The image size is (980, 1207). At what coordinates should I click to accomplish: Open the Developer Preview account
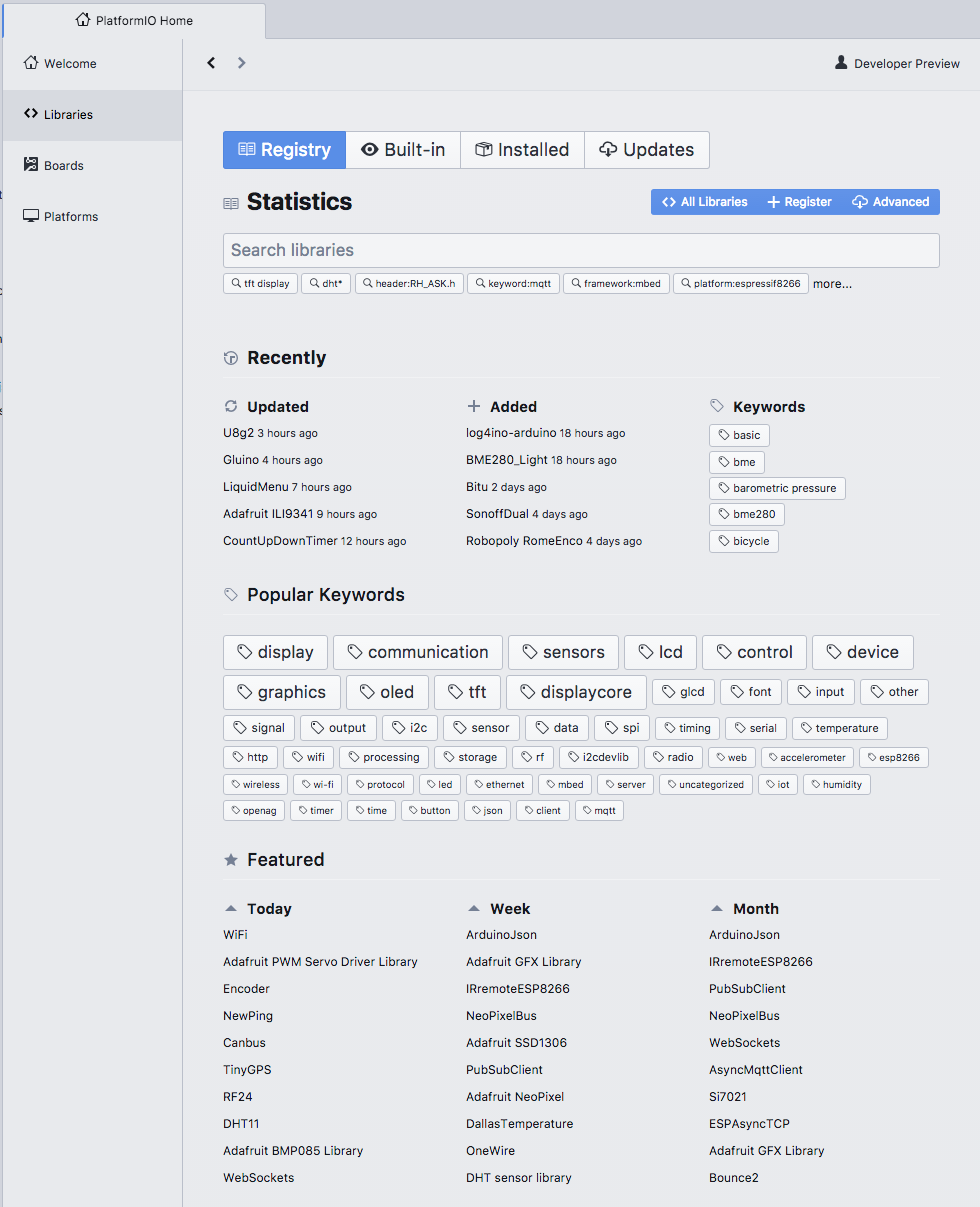897,63
